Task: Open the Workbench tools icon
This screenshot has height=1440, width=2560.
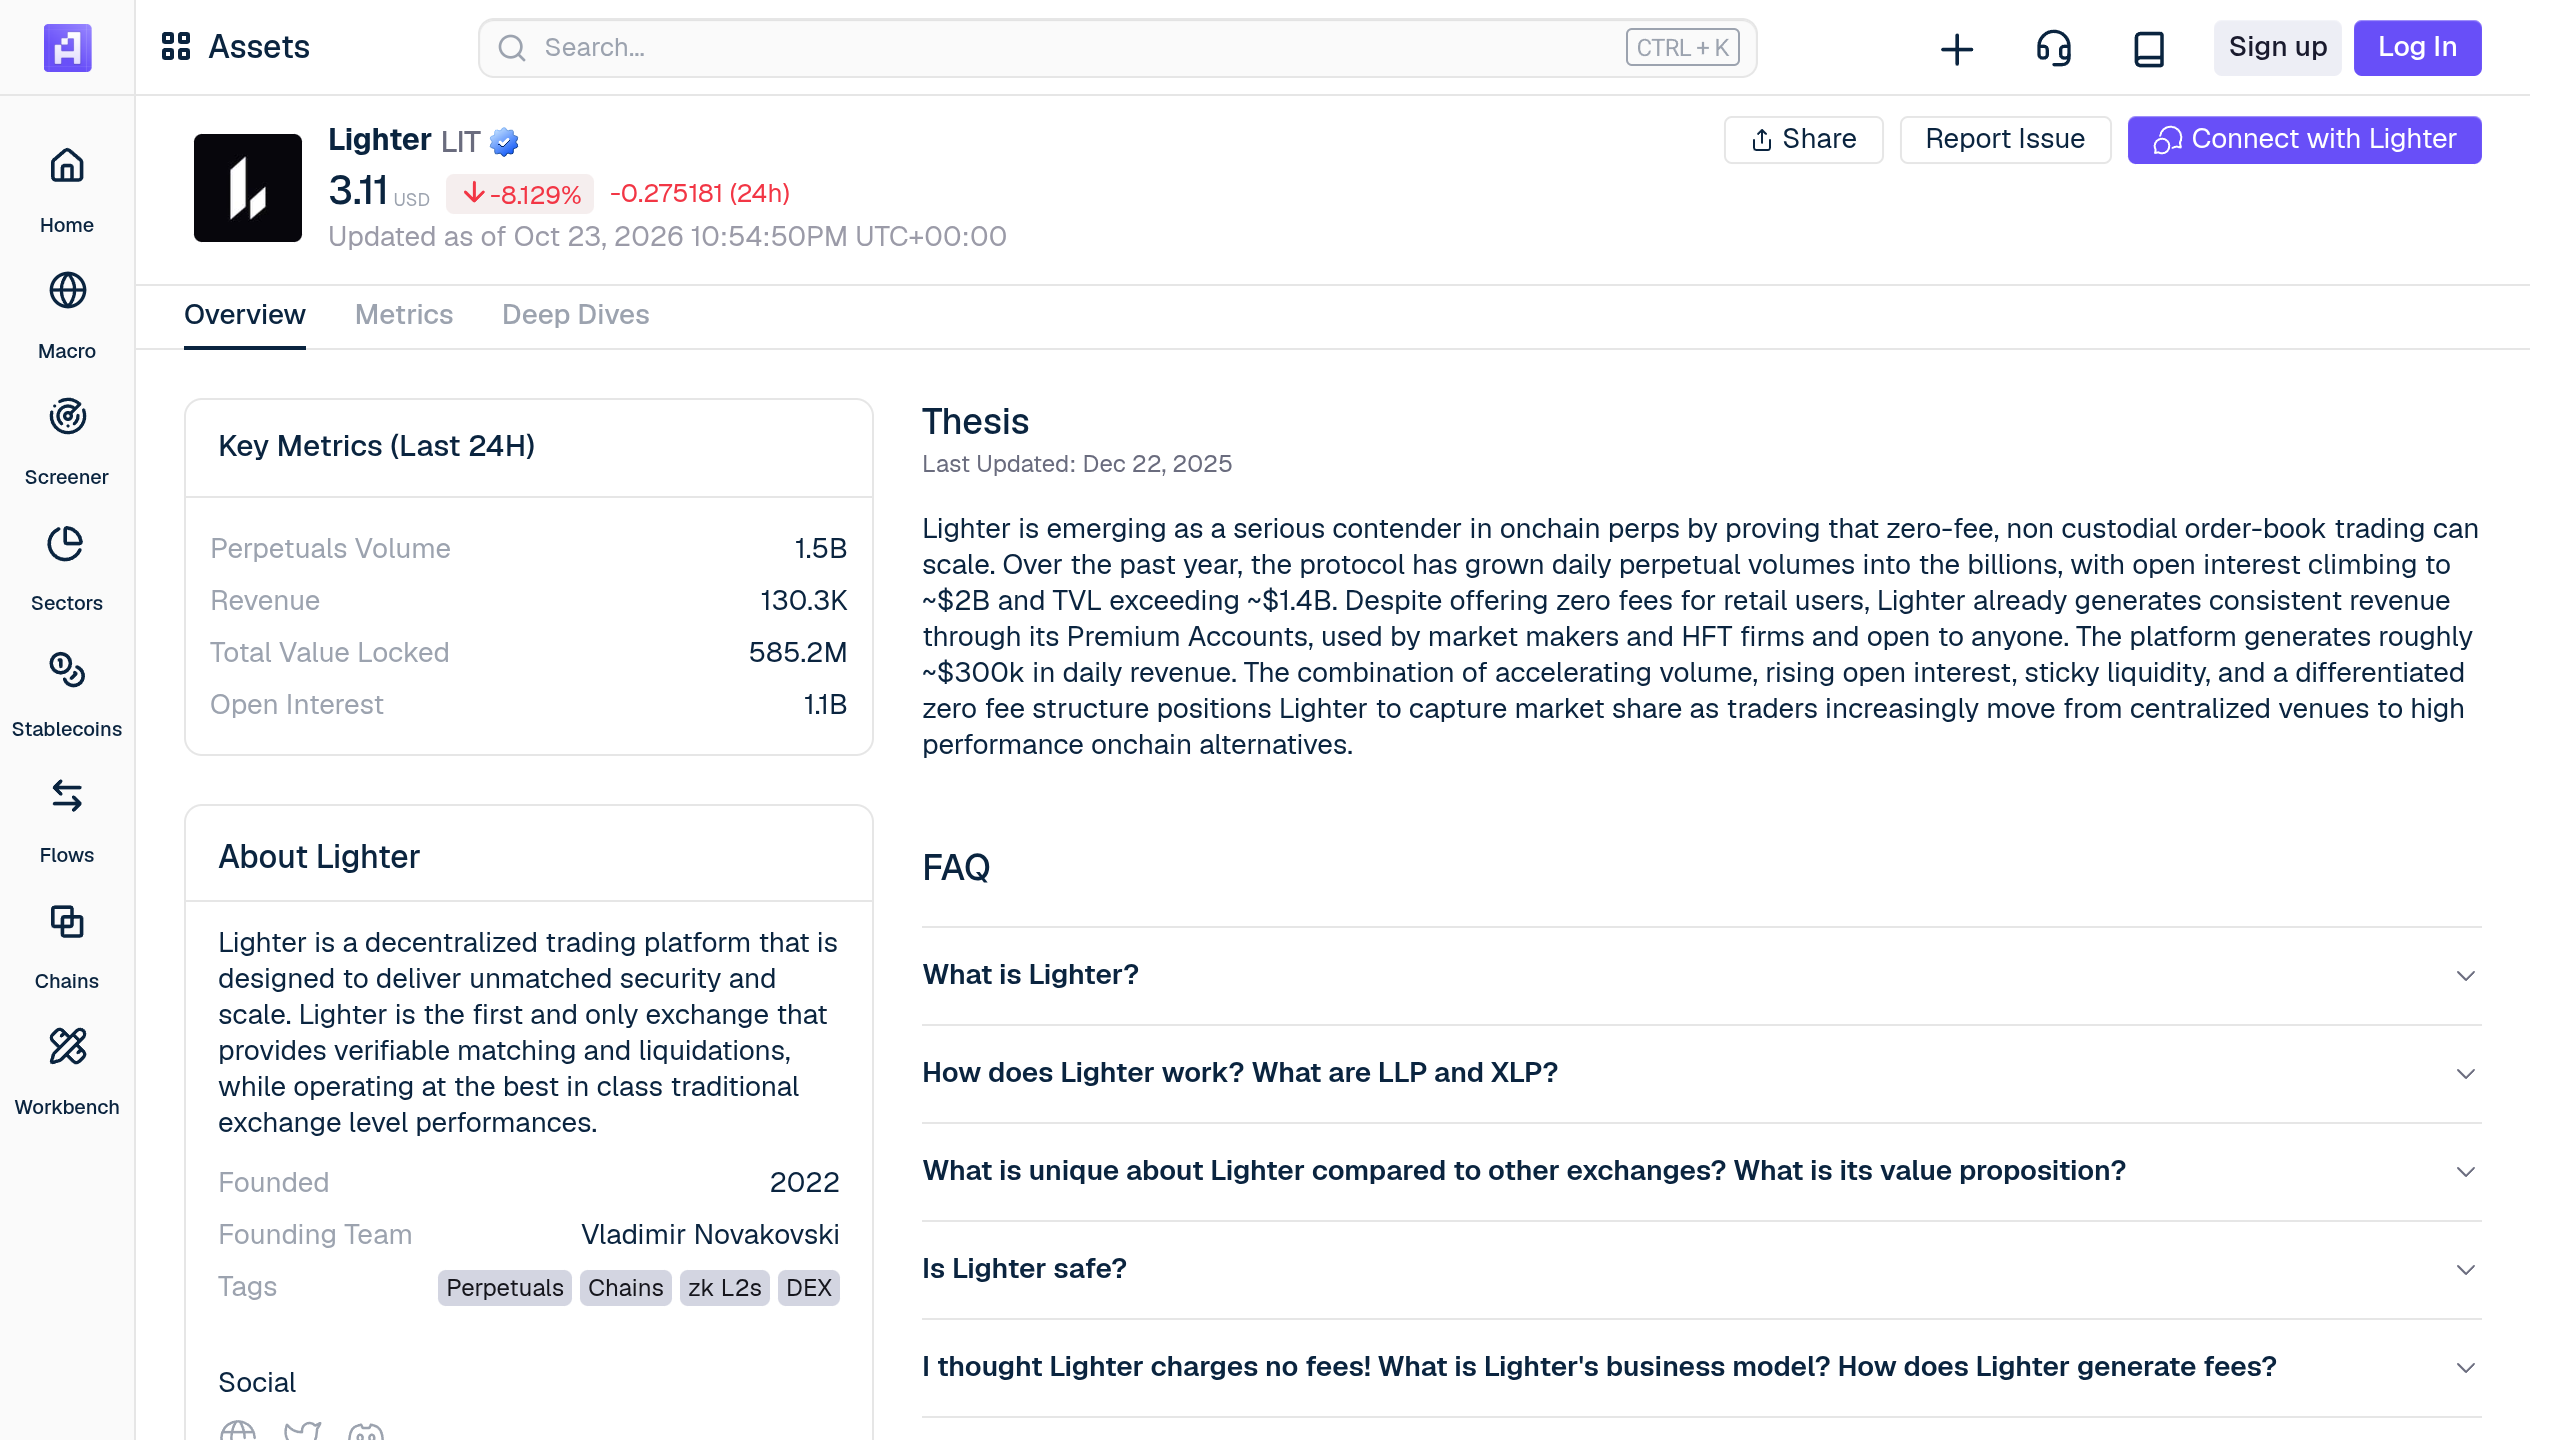Action: point(67,1047)
